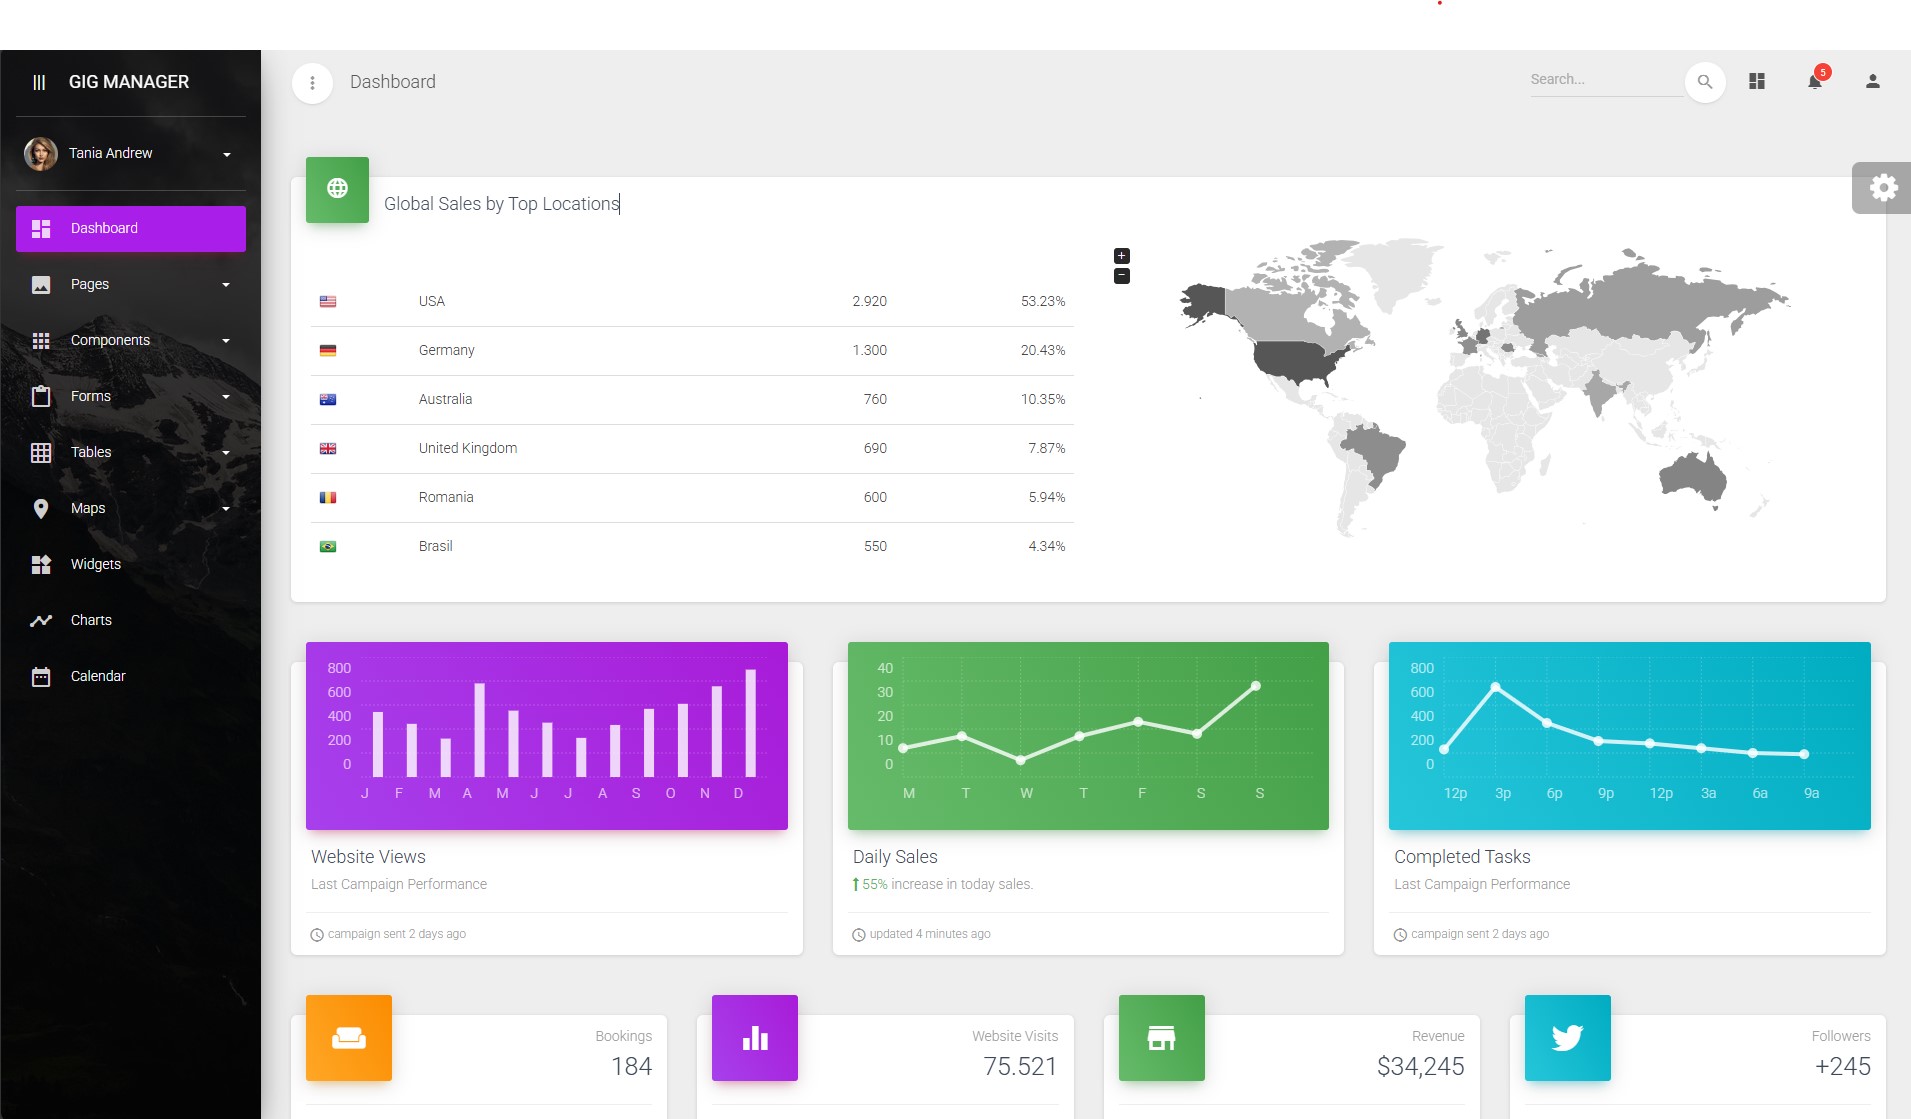
Task: Click the Romania flag icon
Action: coord(328,497)
